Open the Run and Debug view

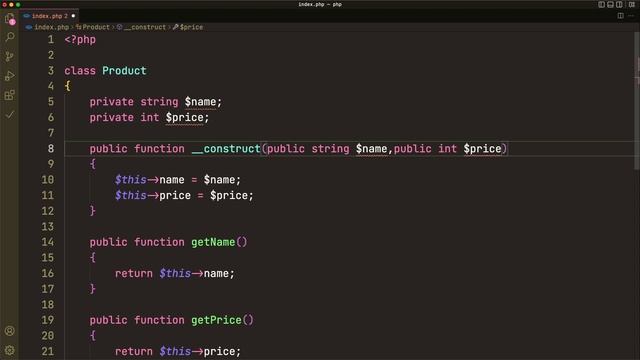coord(9,76)
